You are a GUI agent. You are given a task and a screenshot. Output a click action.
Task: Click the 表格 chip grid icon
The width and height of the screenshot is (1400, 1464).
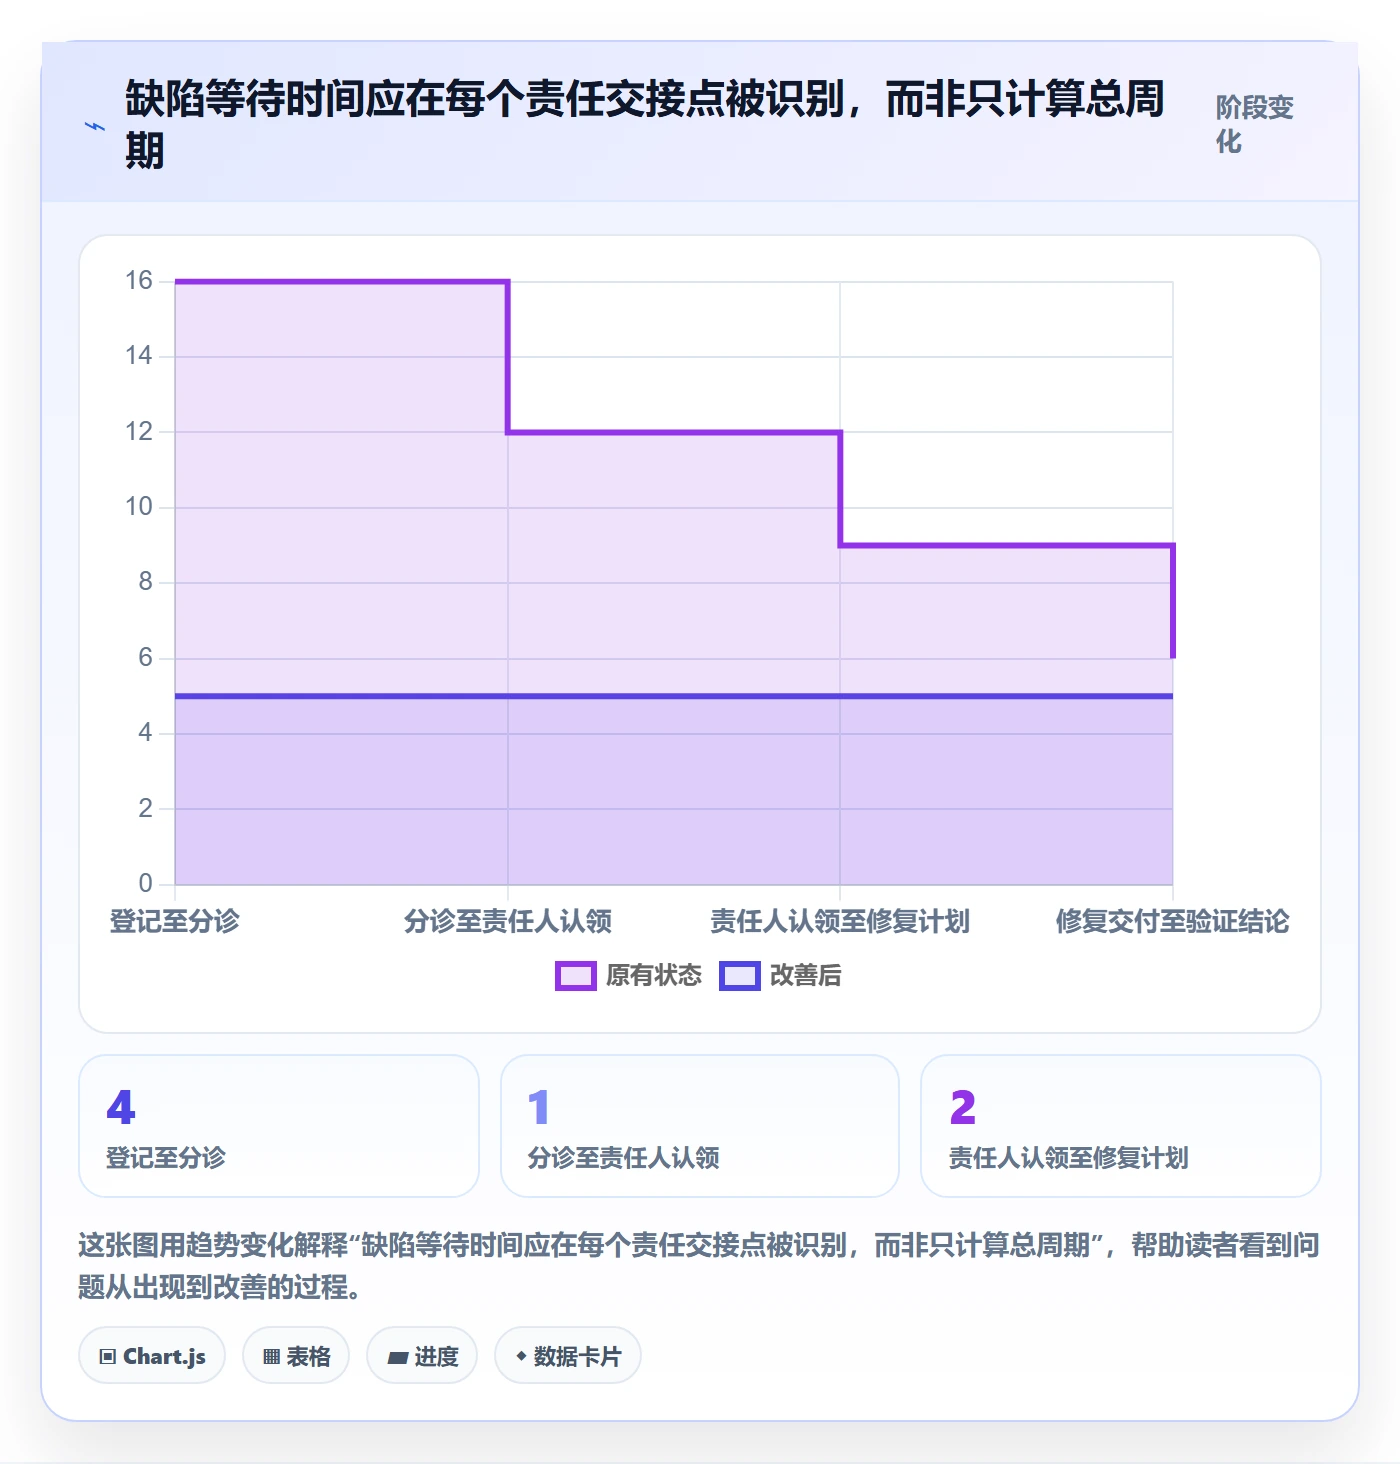click(x=271, y=1357)
